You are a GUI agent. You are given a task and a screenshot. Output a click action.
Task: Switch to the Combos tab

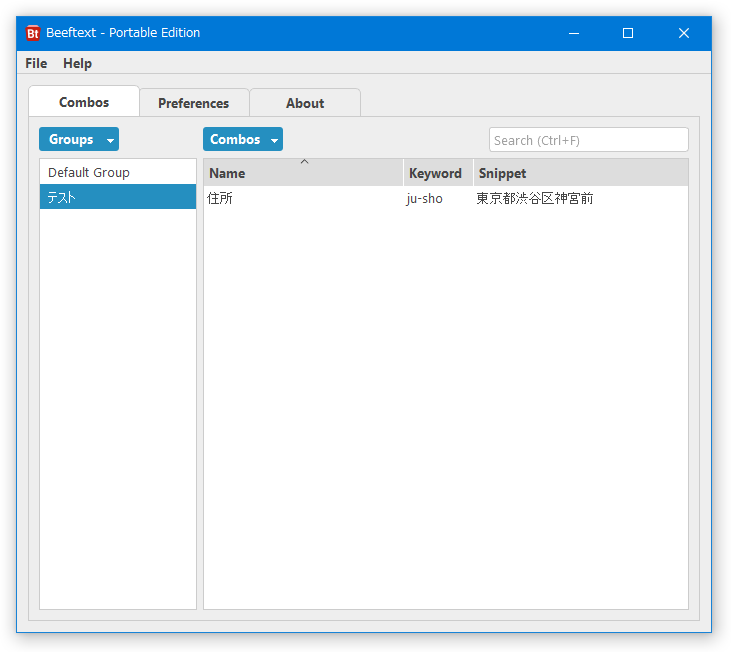click(84, 102)
